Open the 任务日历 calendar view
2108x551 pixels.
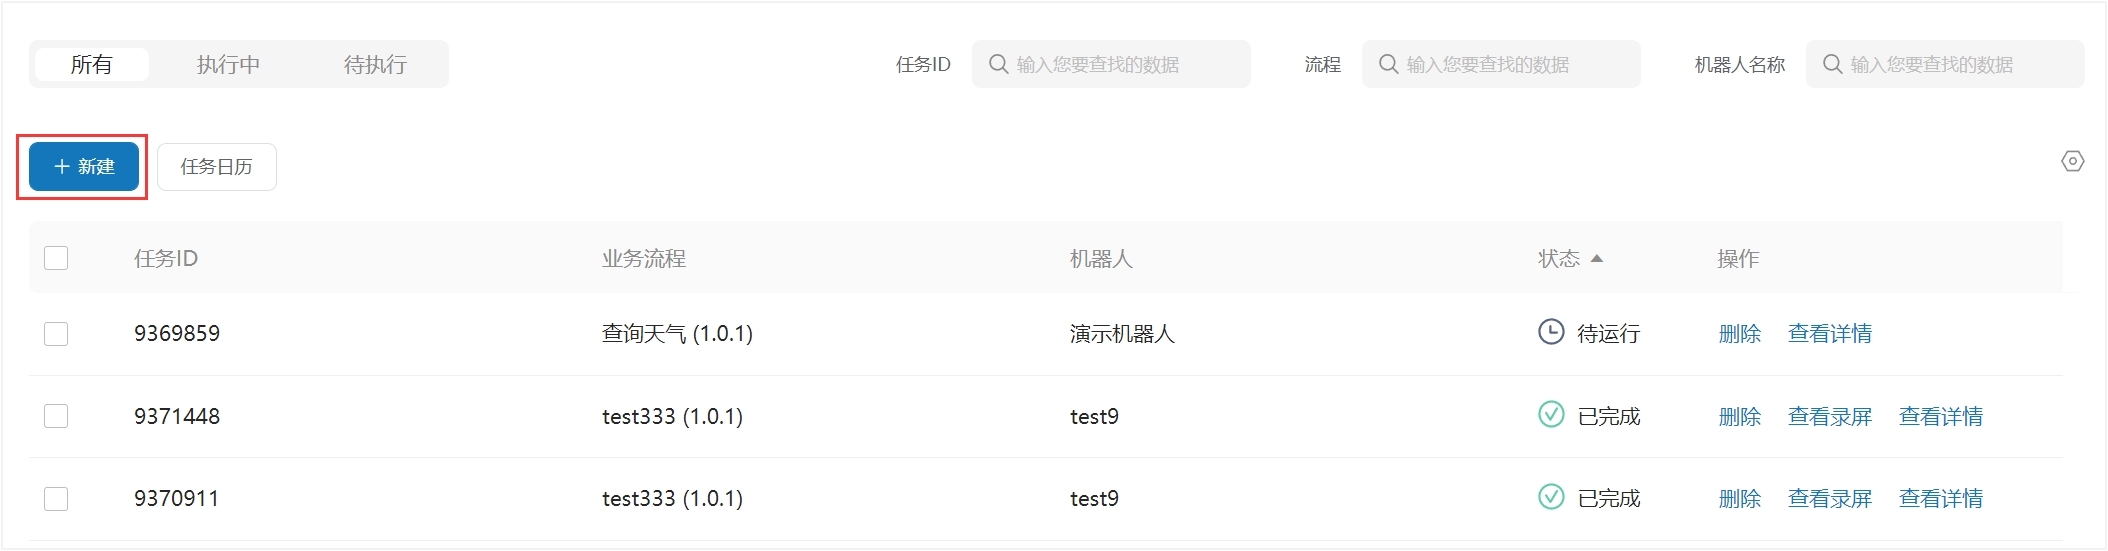pyautogui.click(x=216, y=166)
